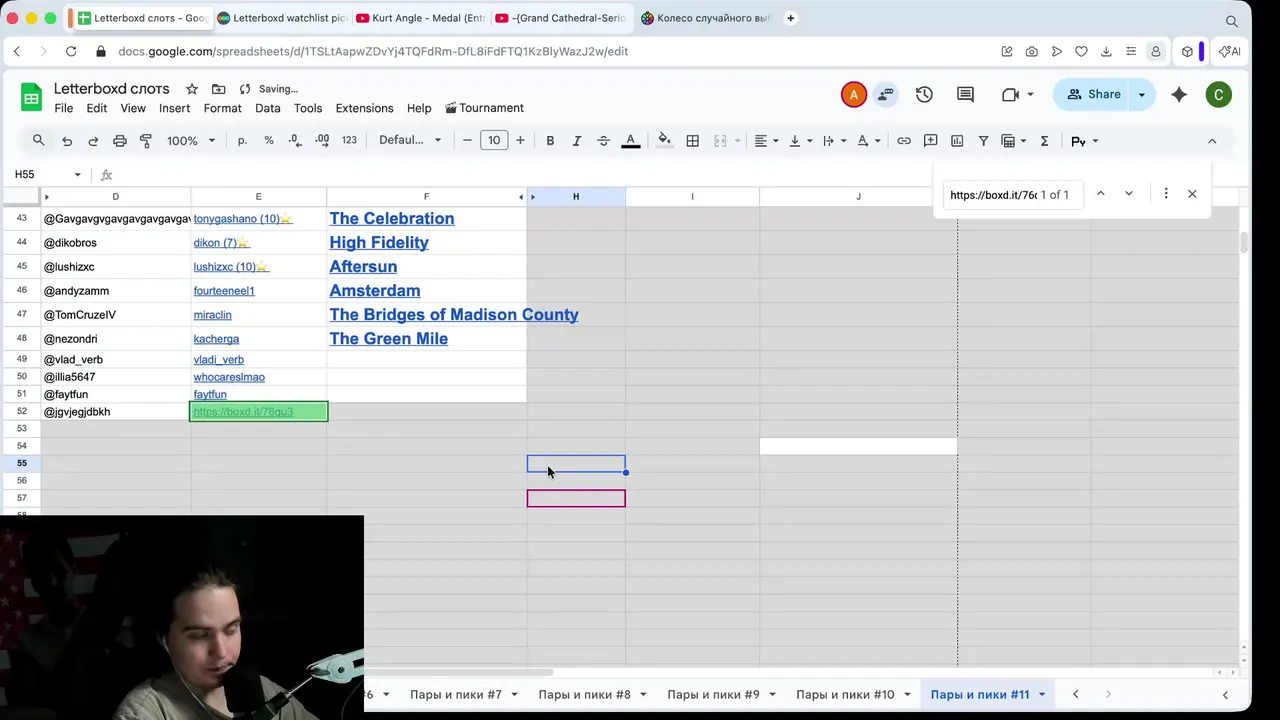Image resolution: width=1280 pixels, height=720 pixels.
Task: Take a browser snapshot with camera icon
Action: tap(1031, 51)
